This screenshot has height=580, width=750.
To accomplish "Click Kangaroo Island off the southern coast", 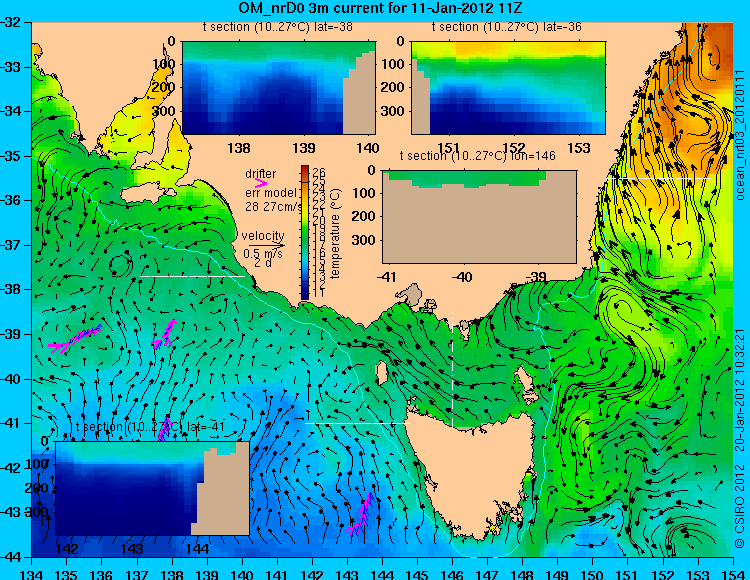I will click(x=148, y=194).
